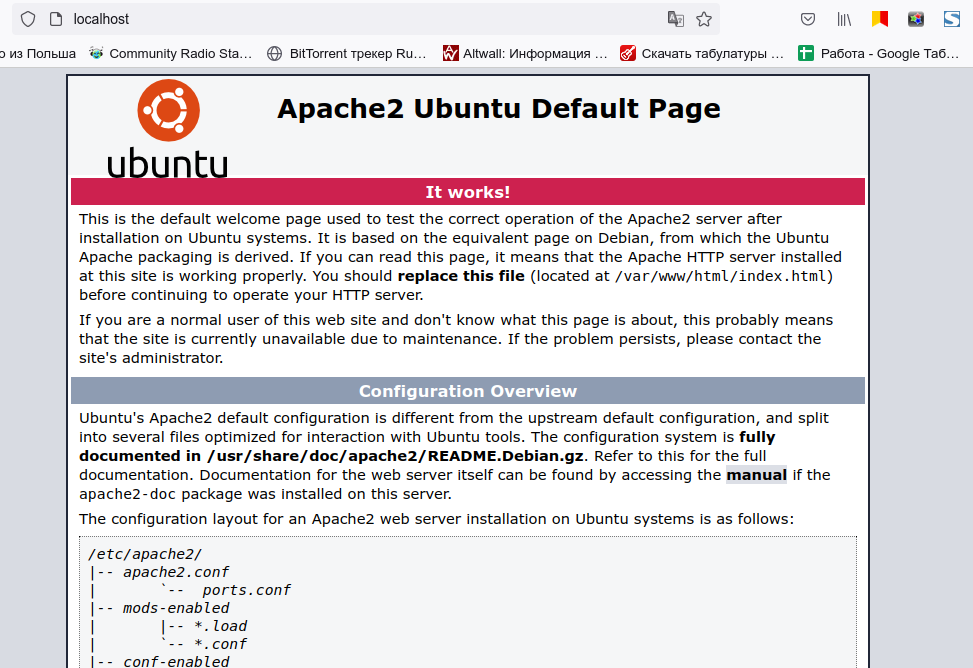Open the Altwall: Информация bookmark
Viewport: 973px width, 668px height.
(x=525, y=53)
